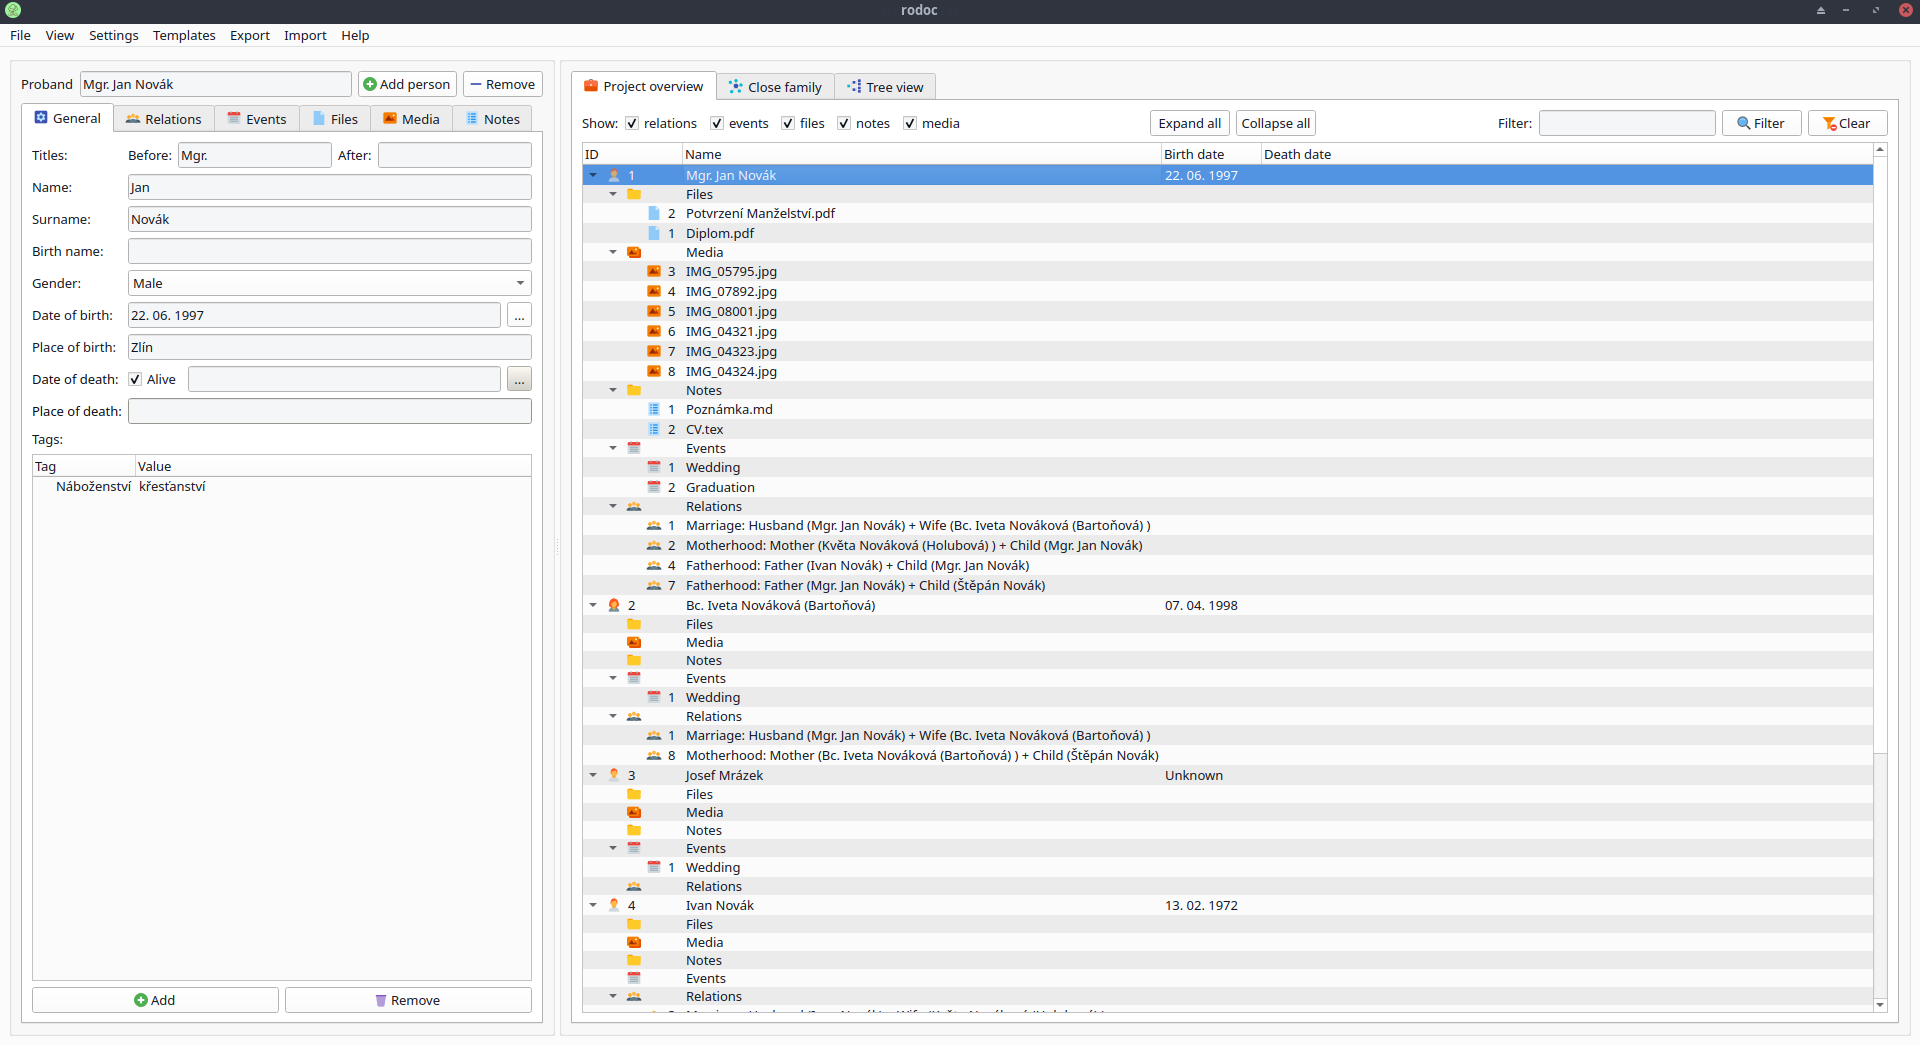Open the Templates menu
The height and width of the screenshot is (1045, 1920).
coord(184,35)
